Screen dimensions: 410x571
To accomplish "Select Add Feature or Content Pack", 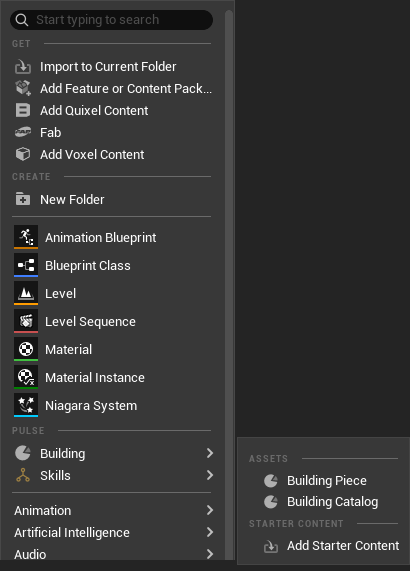I will click(x=112, y=88).
